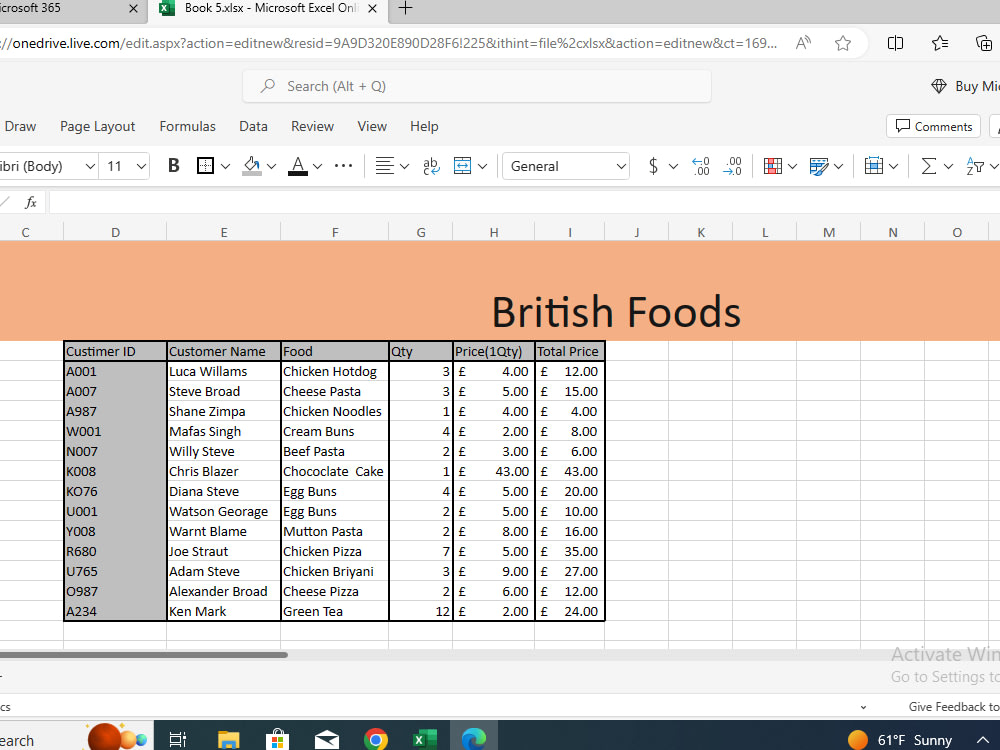This screenshot has height=750, width=1000.
Task: Open conditional formatting icon
Action: 772,166
